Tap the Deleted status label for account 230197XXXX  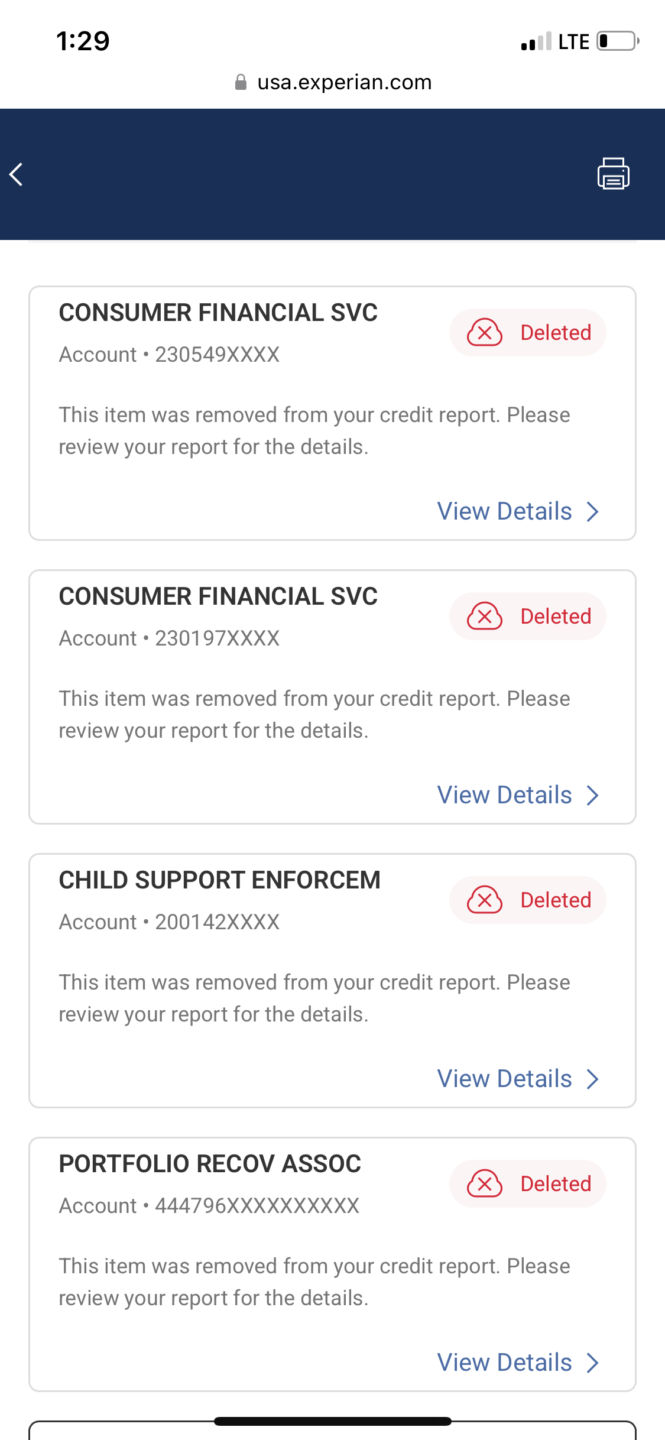coord(555,617)
